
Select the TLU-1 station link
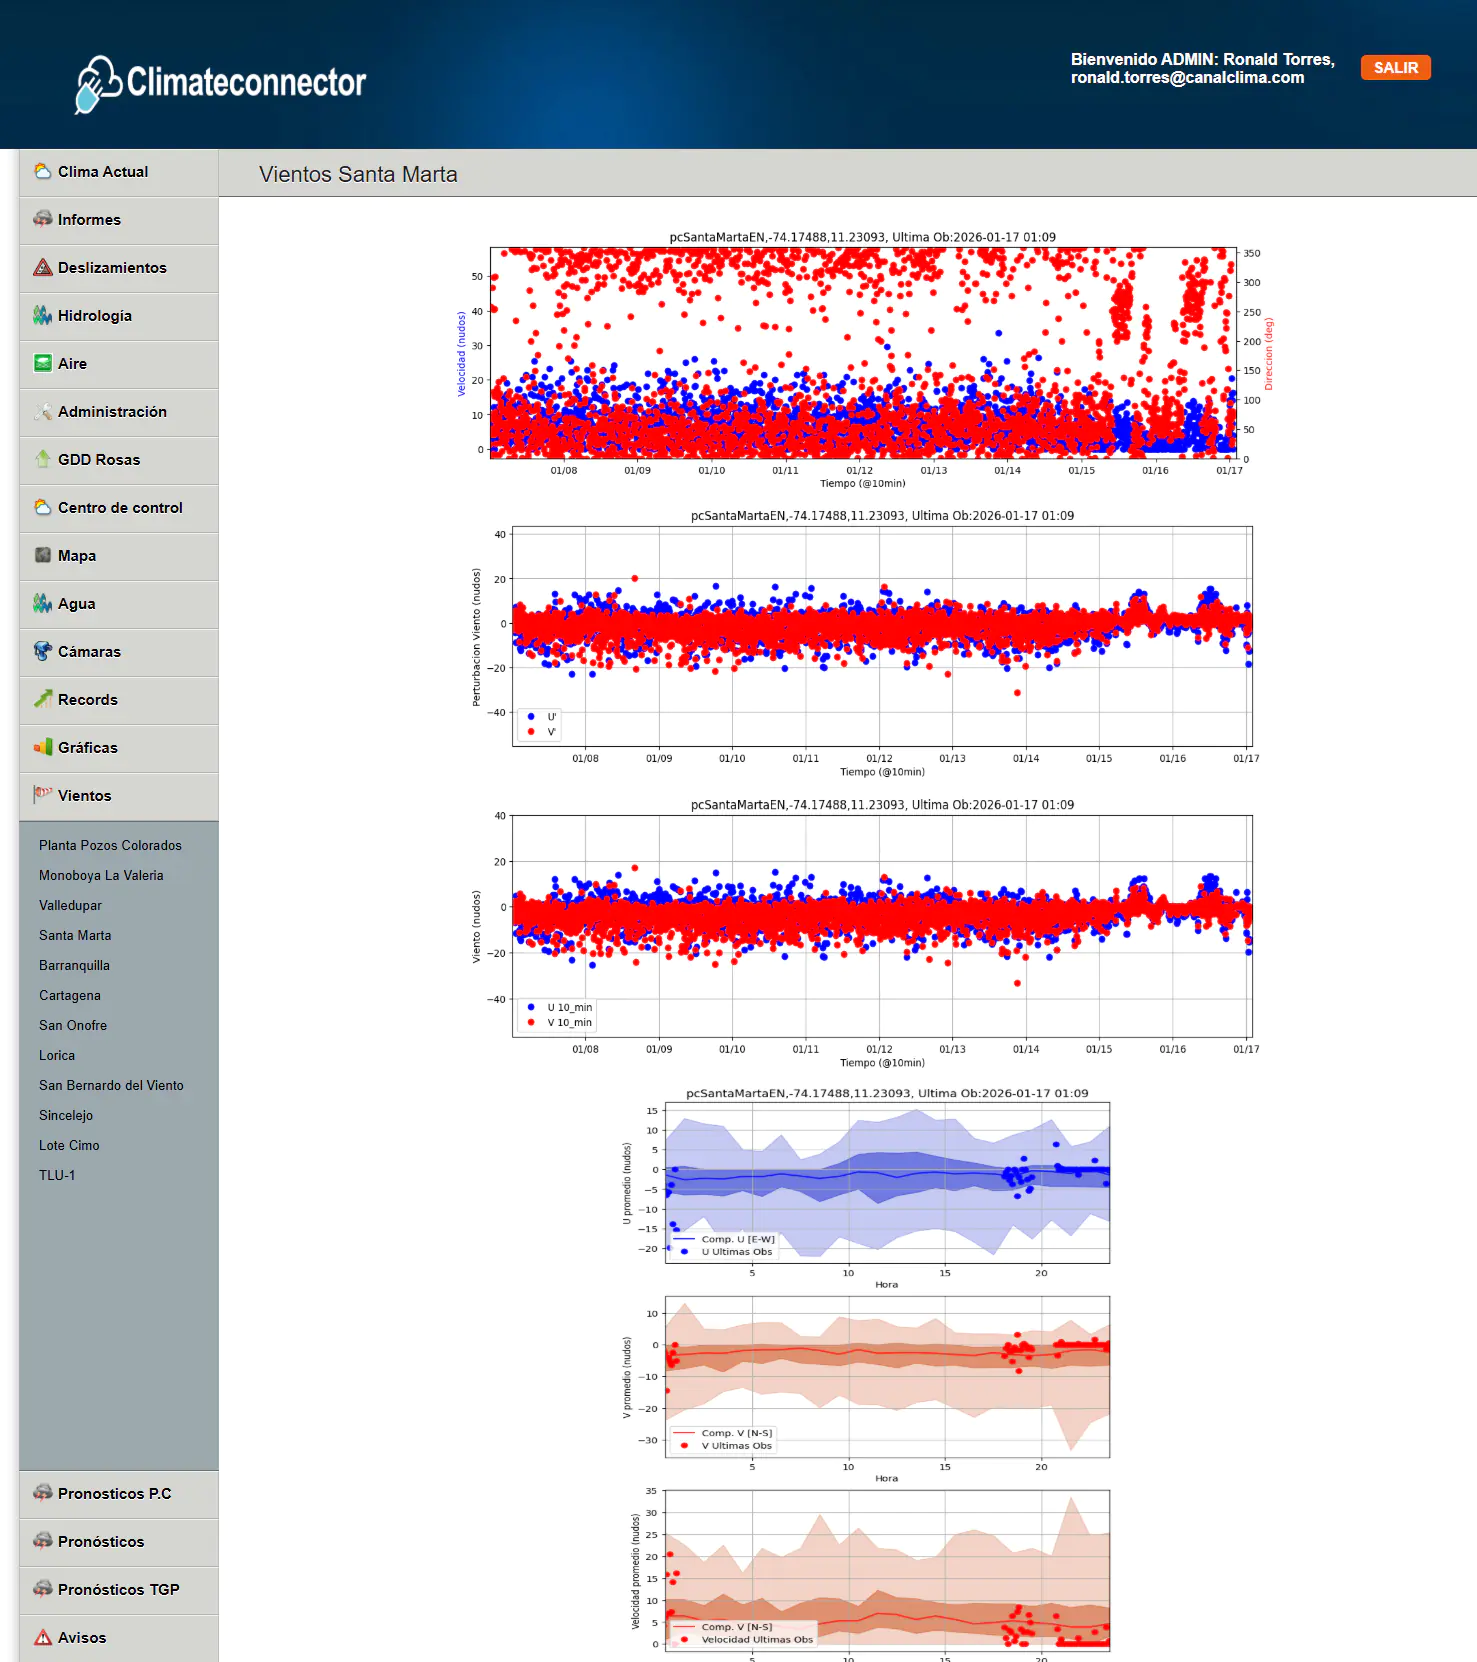(57, 1176)
